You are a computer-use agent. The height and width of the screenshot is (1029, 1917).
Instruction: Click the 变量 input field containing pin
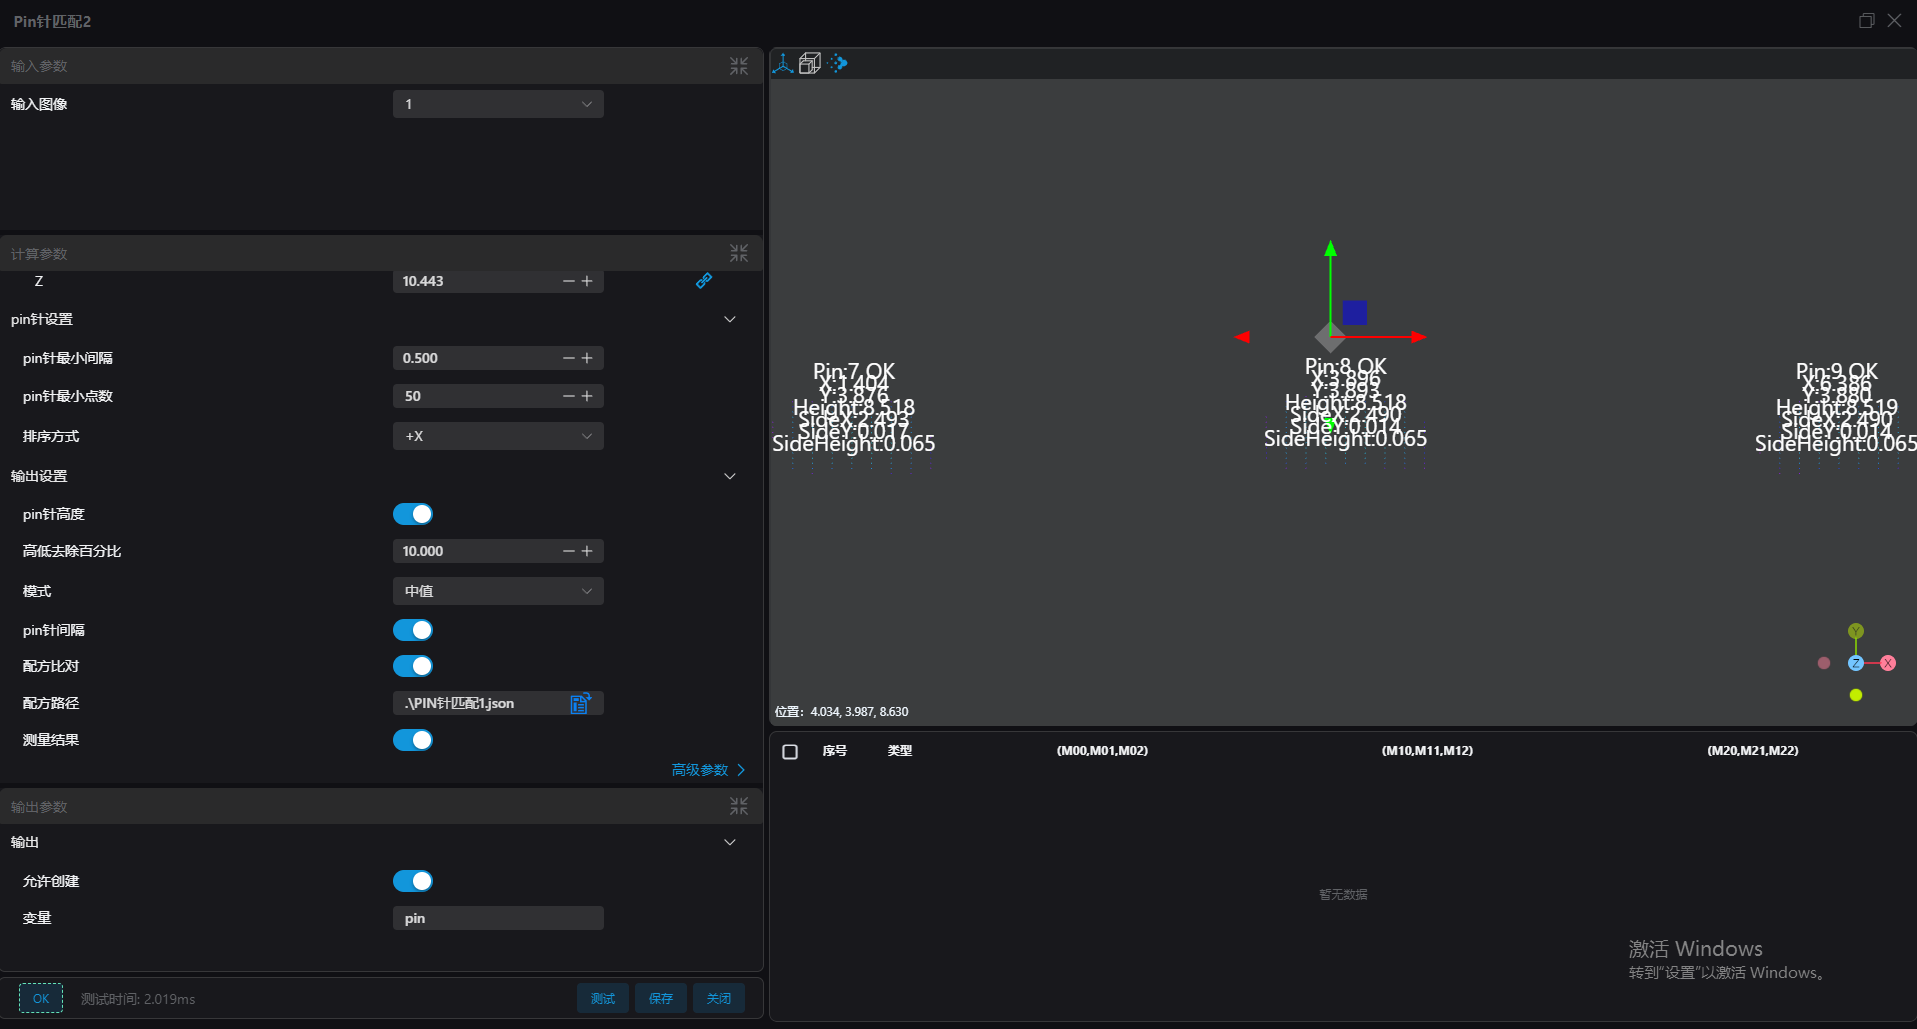tap(498, 918)
